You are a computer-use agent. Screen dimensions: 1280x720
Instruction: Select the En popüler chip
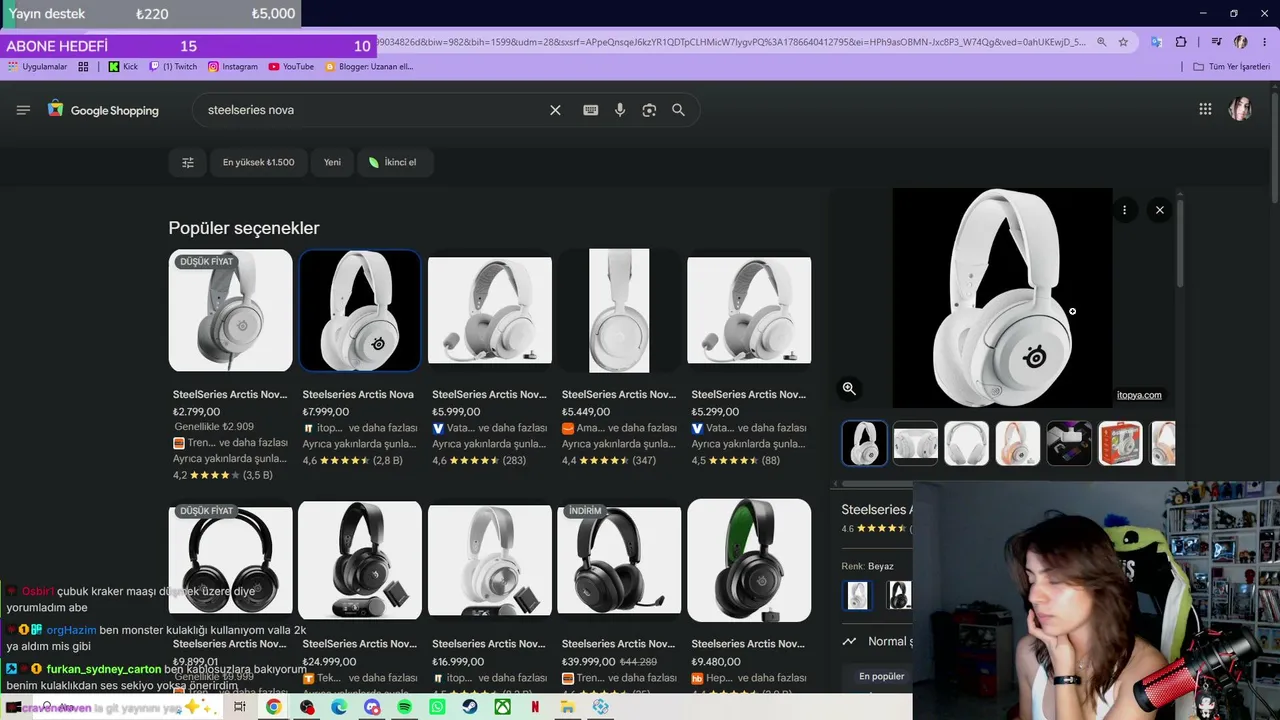[x=881, y=676]
